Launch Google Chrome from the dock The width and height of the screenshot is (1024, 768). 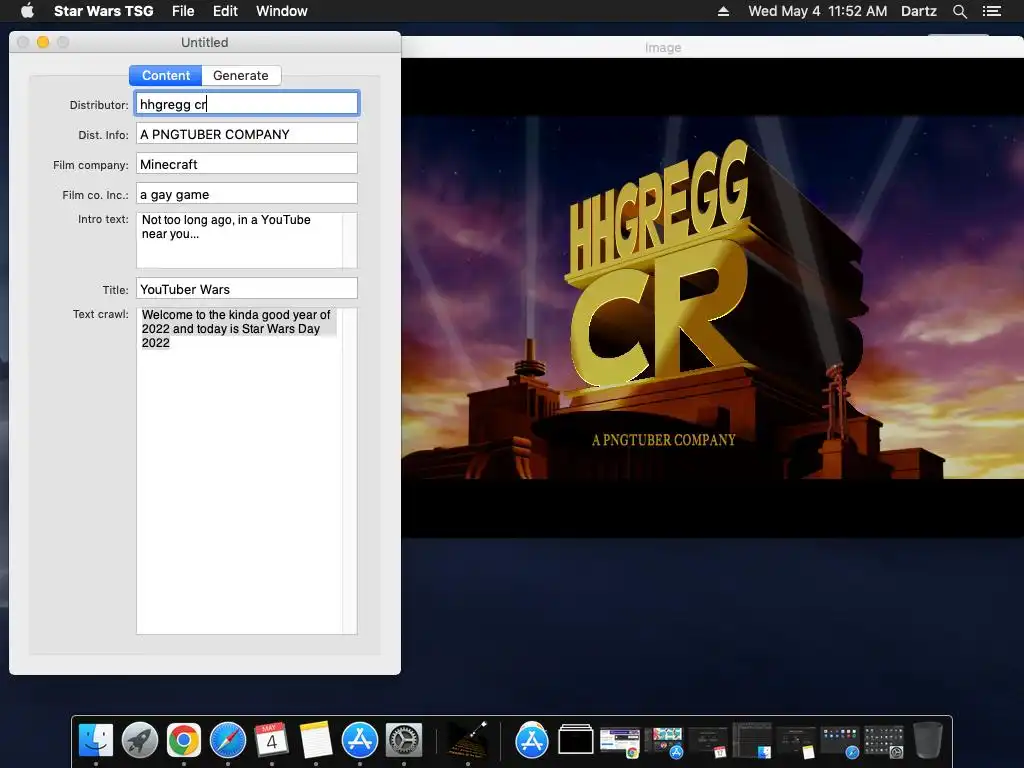(x=184, y=741)
